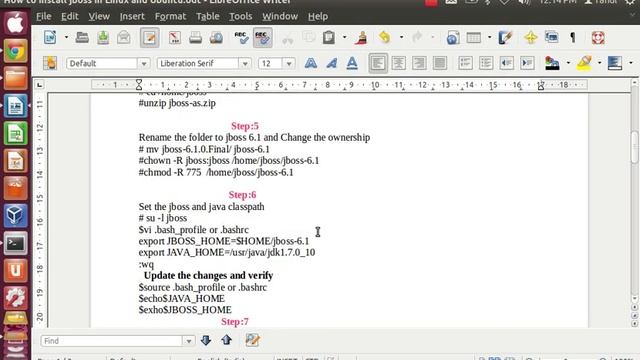
Task: Show Draw Functions toolbar
Action: pos(505,38)
